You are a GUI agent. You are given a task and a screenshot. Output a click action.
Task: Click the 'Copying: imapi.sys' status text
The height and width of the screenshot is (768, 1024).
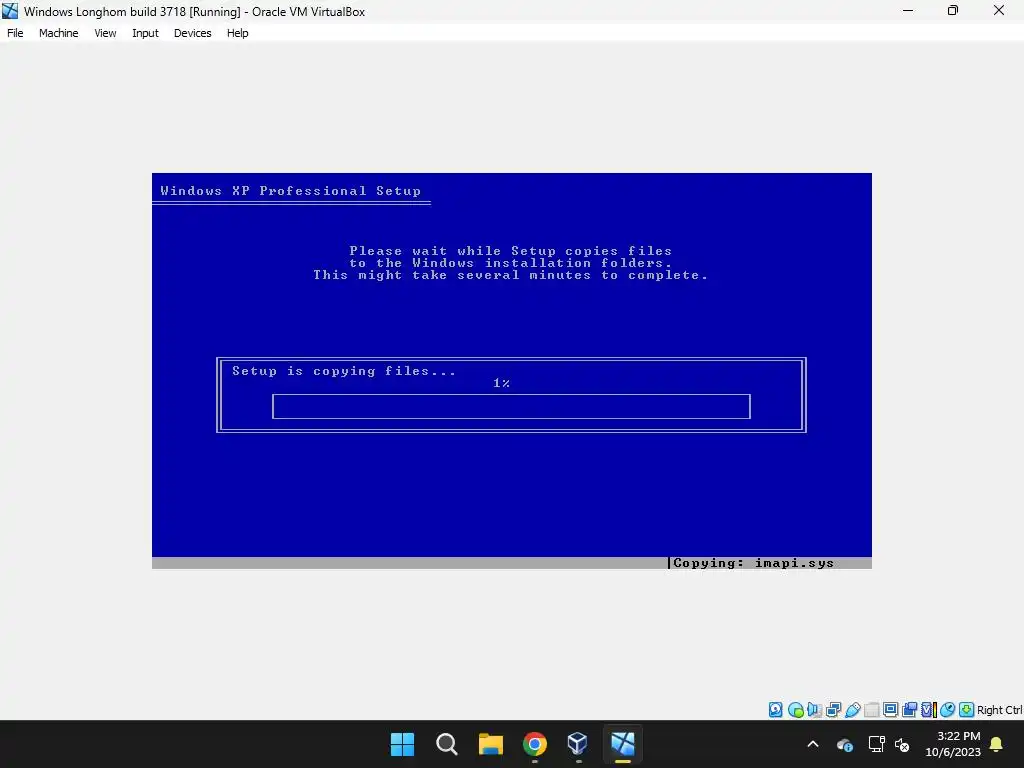pos(753,563)
